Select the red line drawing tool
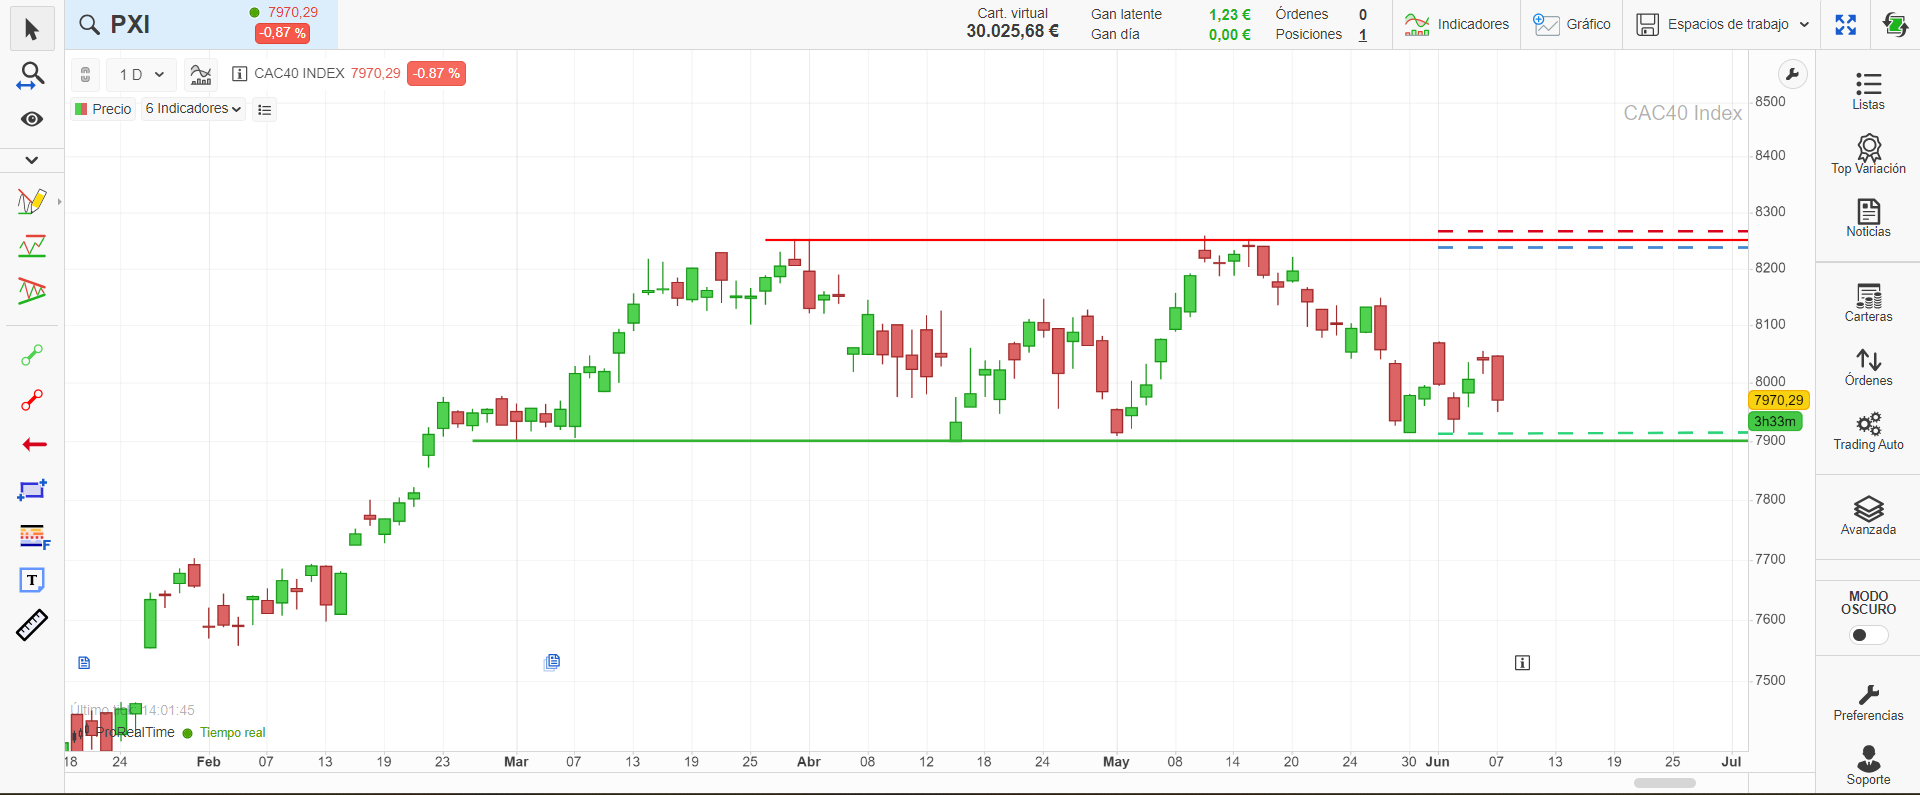The image size is (1920, 795). [x=32, y=400]
